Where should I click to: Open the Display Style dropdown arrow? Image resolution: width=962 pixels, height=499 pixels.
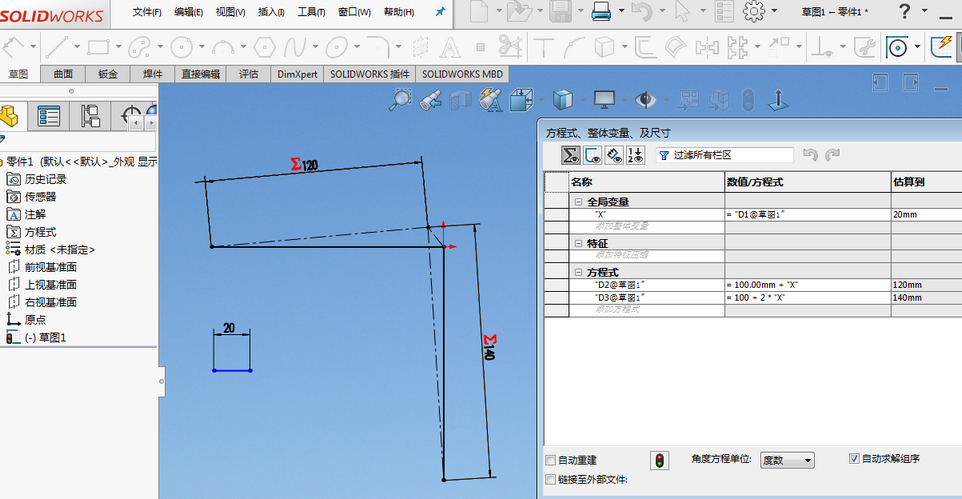click(582, 100)
